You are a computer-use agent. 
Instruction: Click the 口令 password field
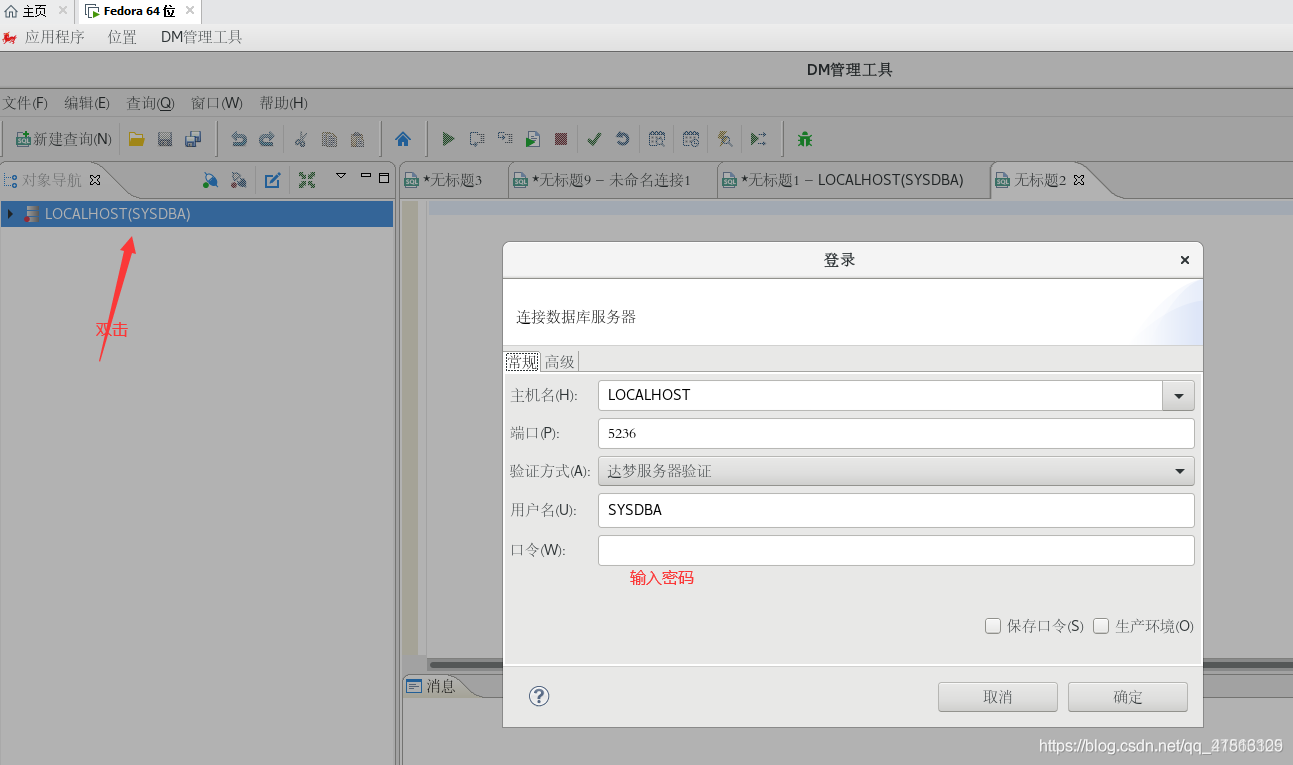click(896, 550)
